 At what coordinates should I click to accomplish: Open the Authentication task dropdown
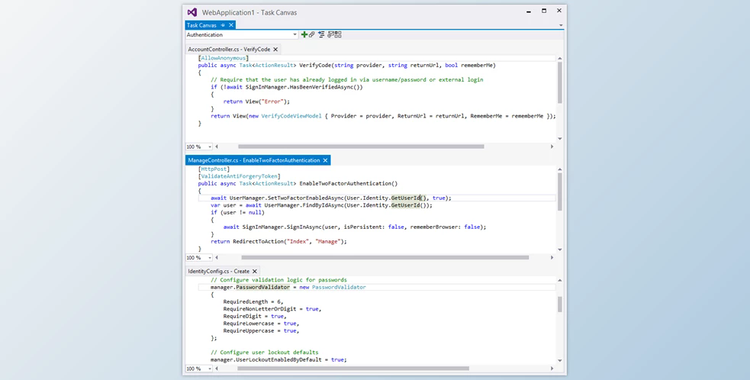point(295,35)
